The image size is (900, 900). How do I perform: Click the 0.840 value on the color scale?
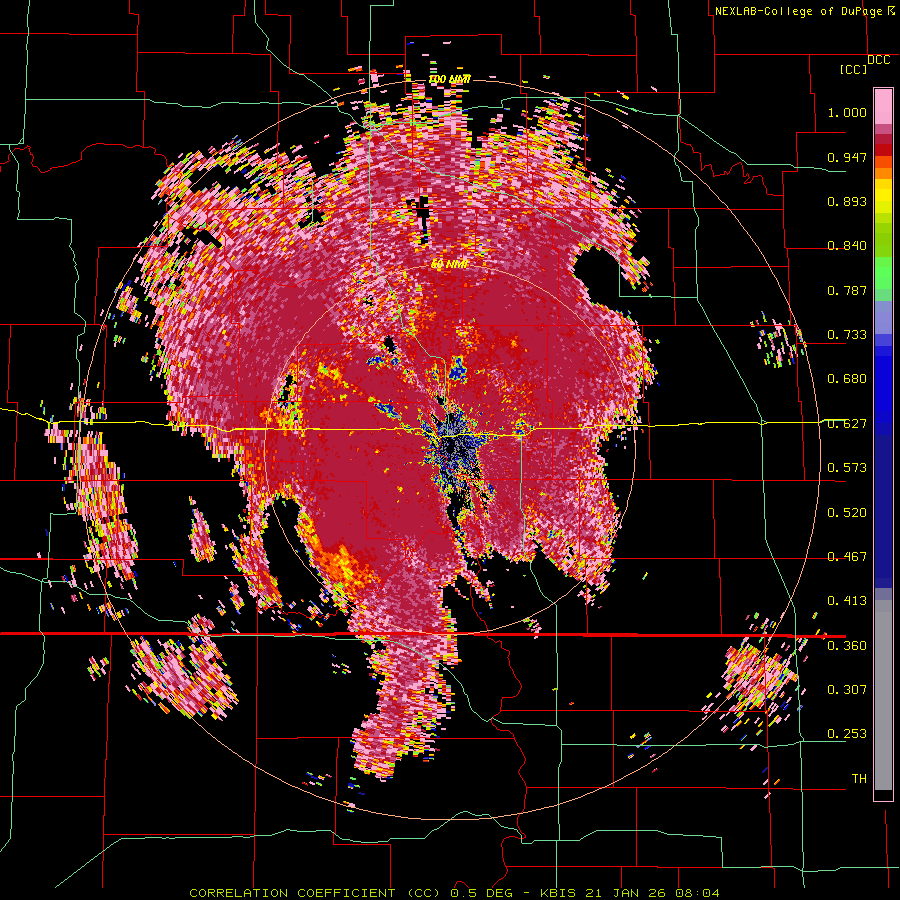coord(847,246)
